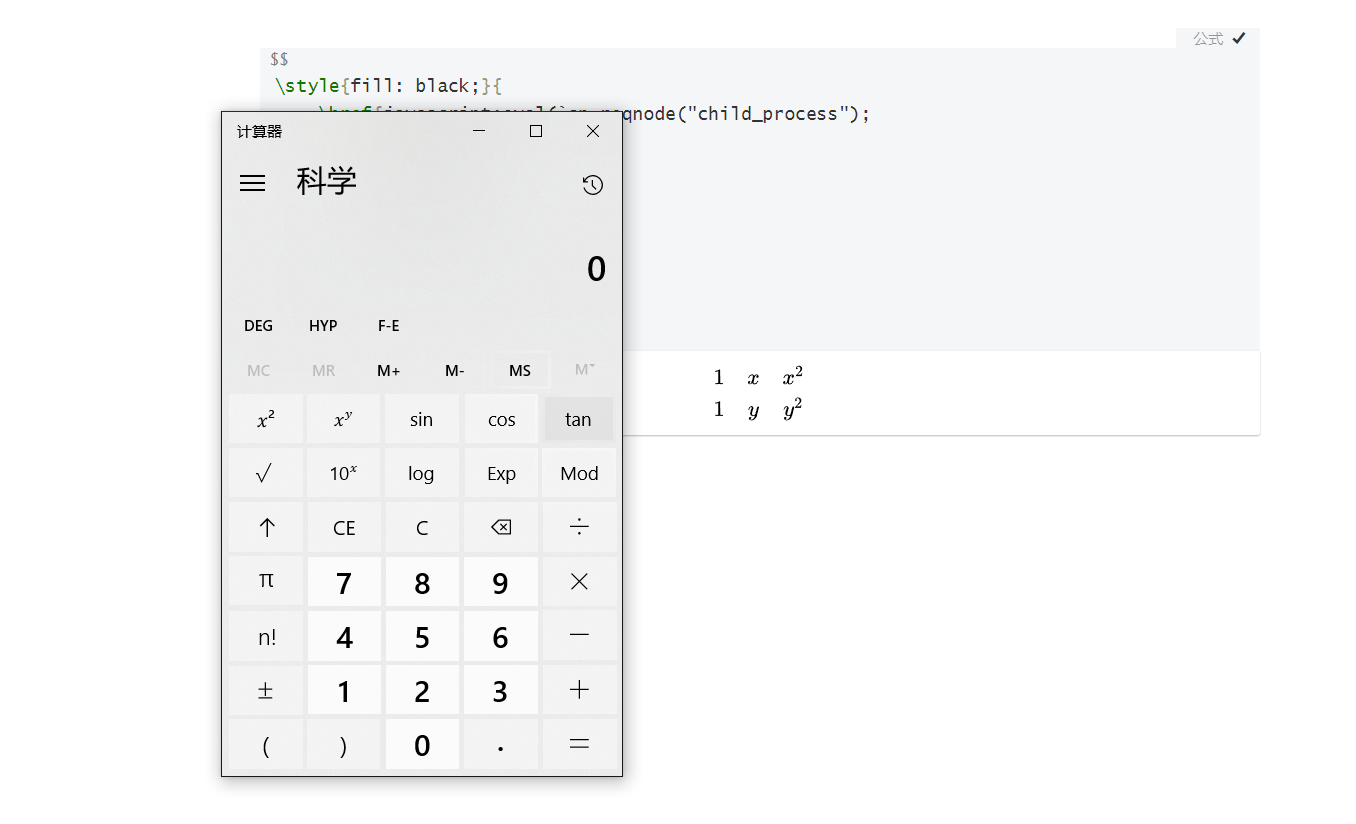The height and width of the screenshot is (824, 1356).
Task: Click the factorial n! key
Action: (265, 636)
